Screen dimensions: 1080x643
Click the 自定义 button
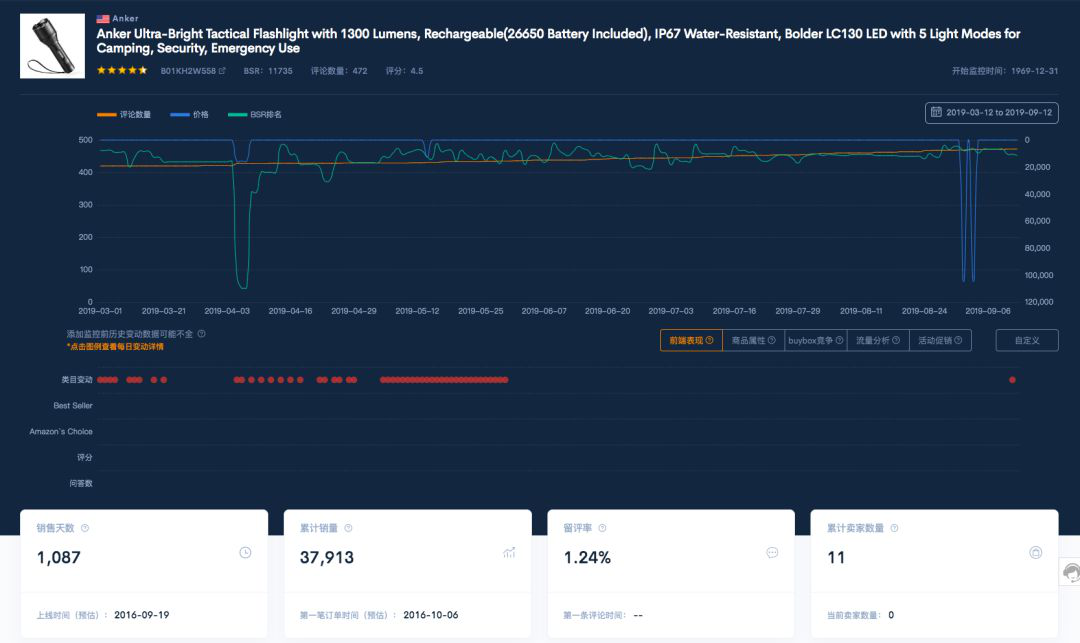coord(1027,340)
